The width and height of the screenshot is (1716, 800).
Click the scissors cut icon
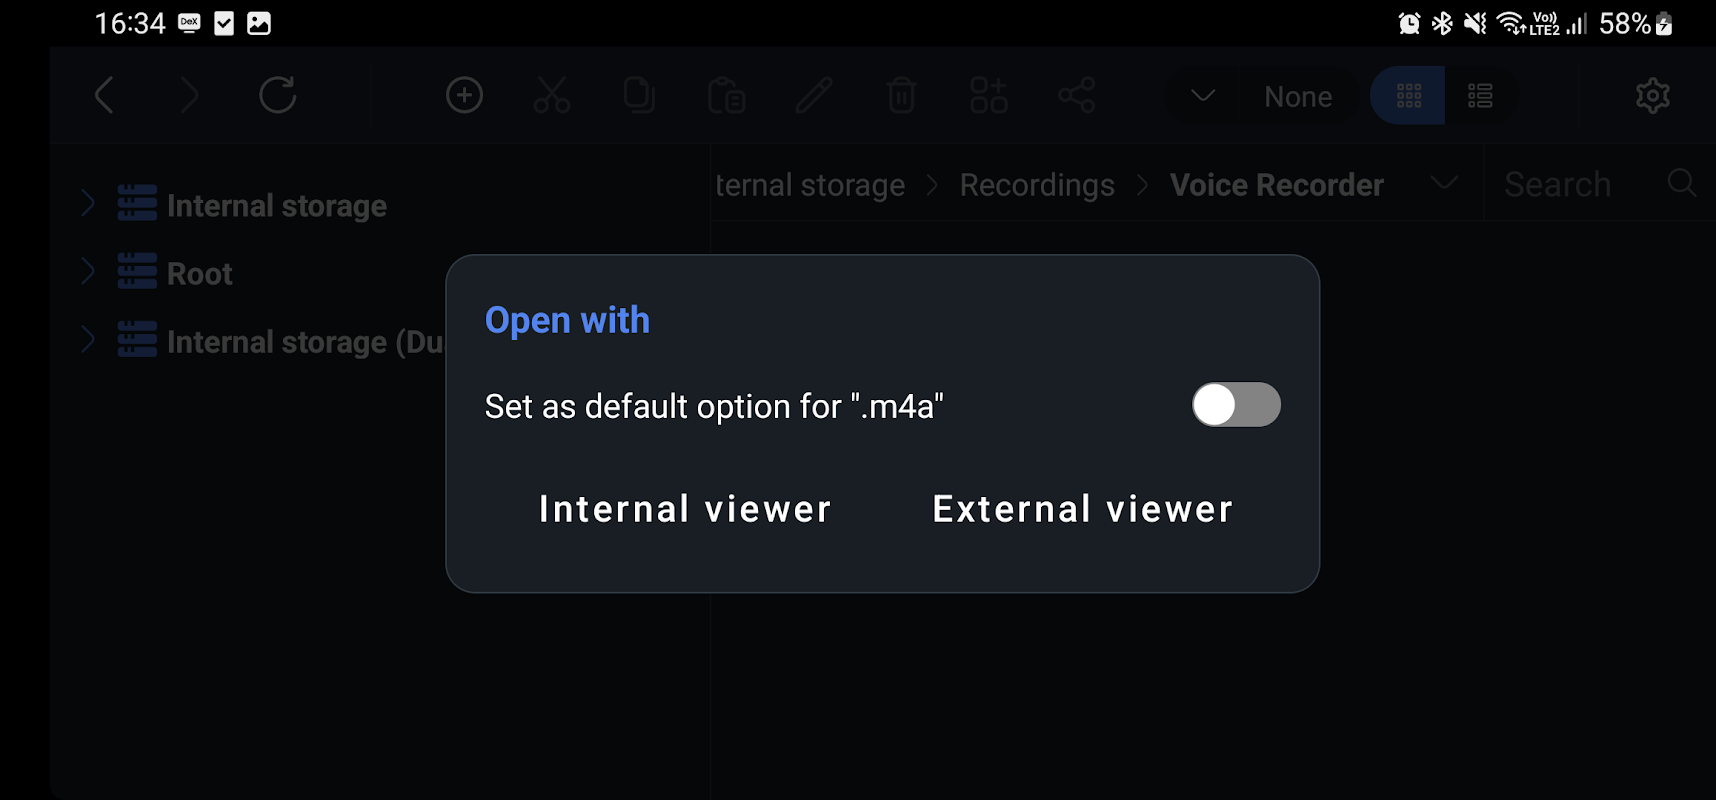[551, 96]
